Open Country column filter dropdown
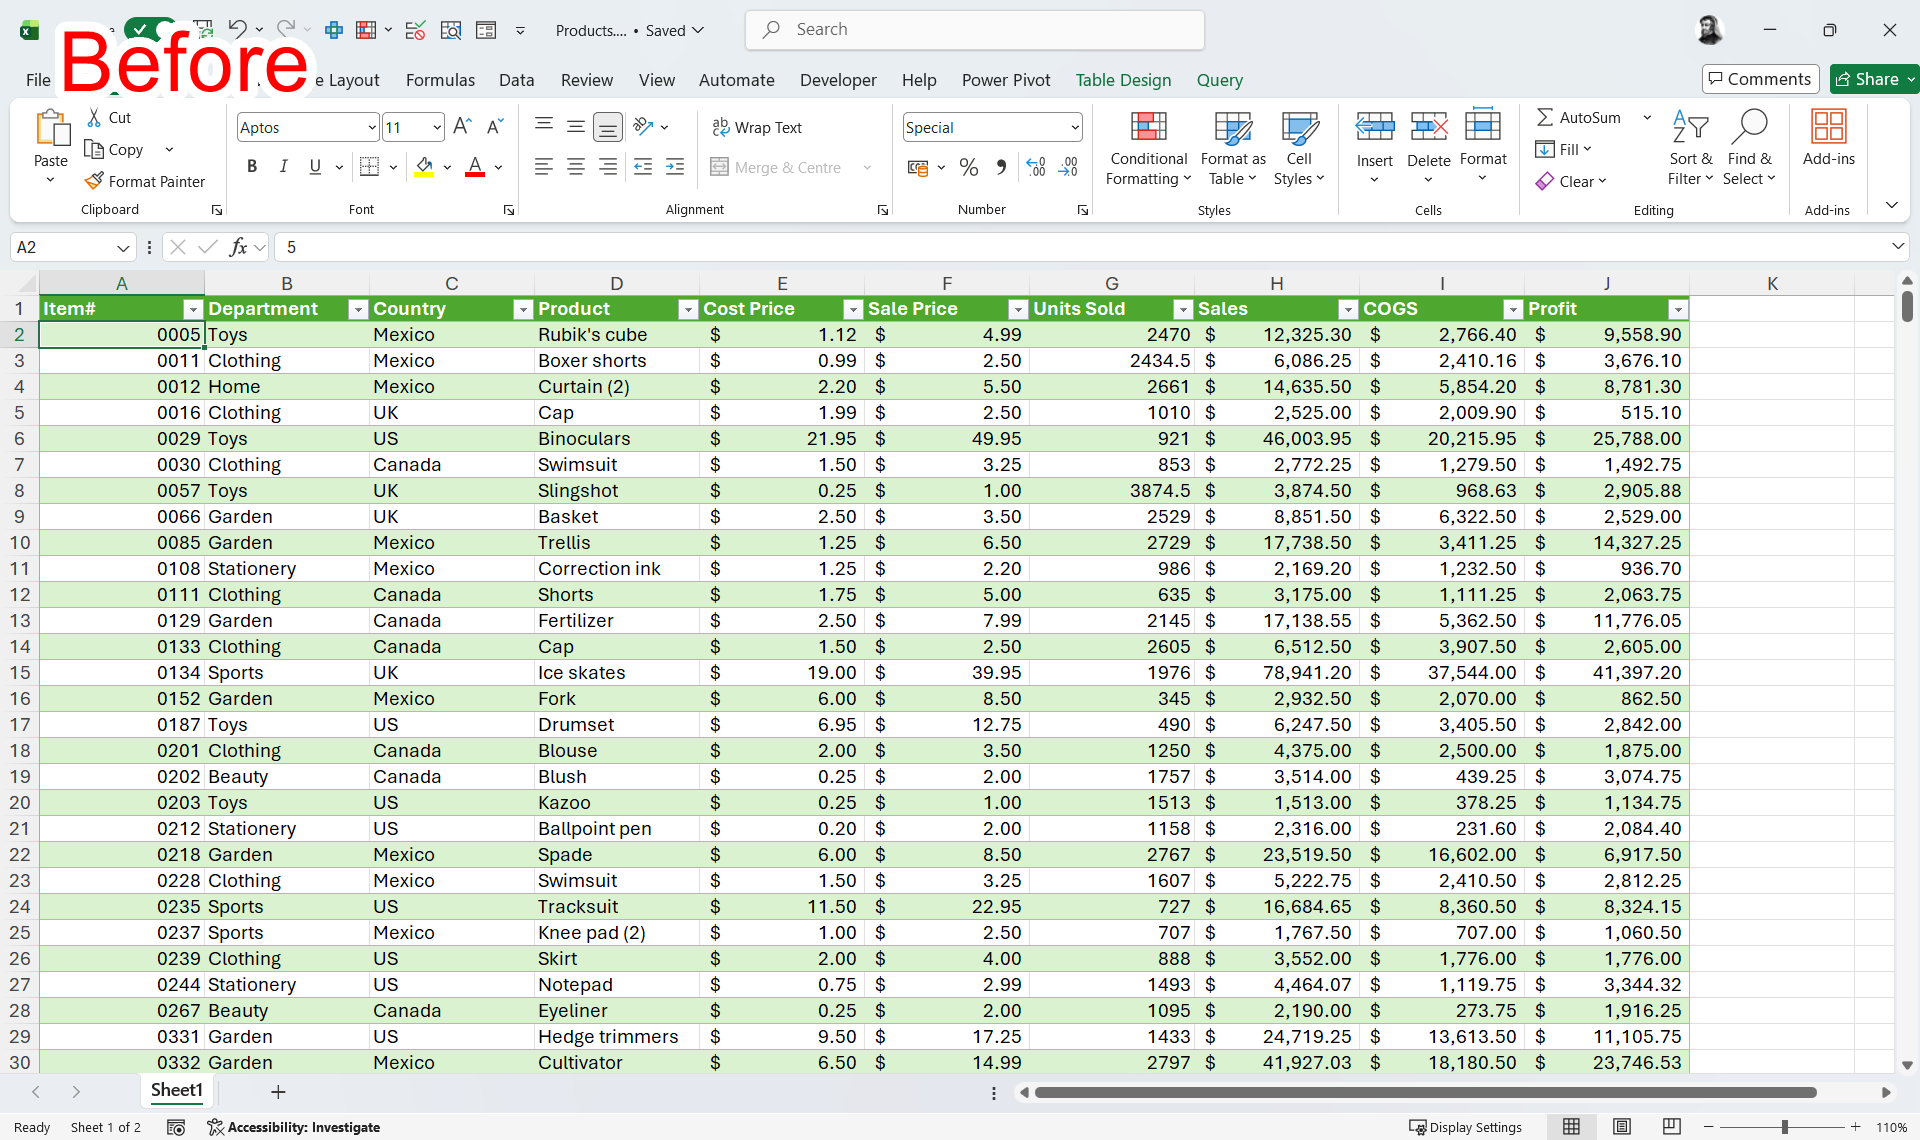Screen dimensions: 1920x1140 tap(522, 310)
